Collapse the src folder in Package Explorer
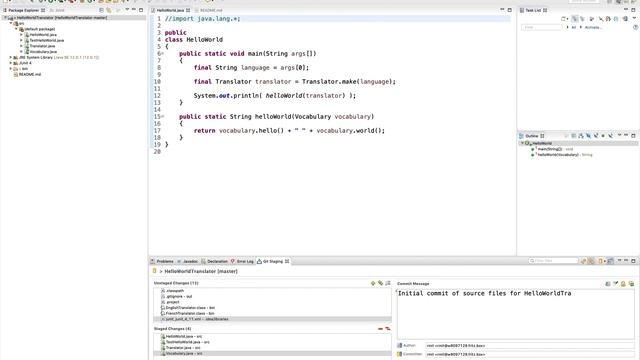This screenshot has width=640, height=360. point(11,24)
